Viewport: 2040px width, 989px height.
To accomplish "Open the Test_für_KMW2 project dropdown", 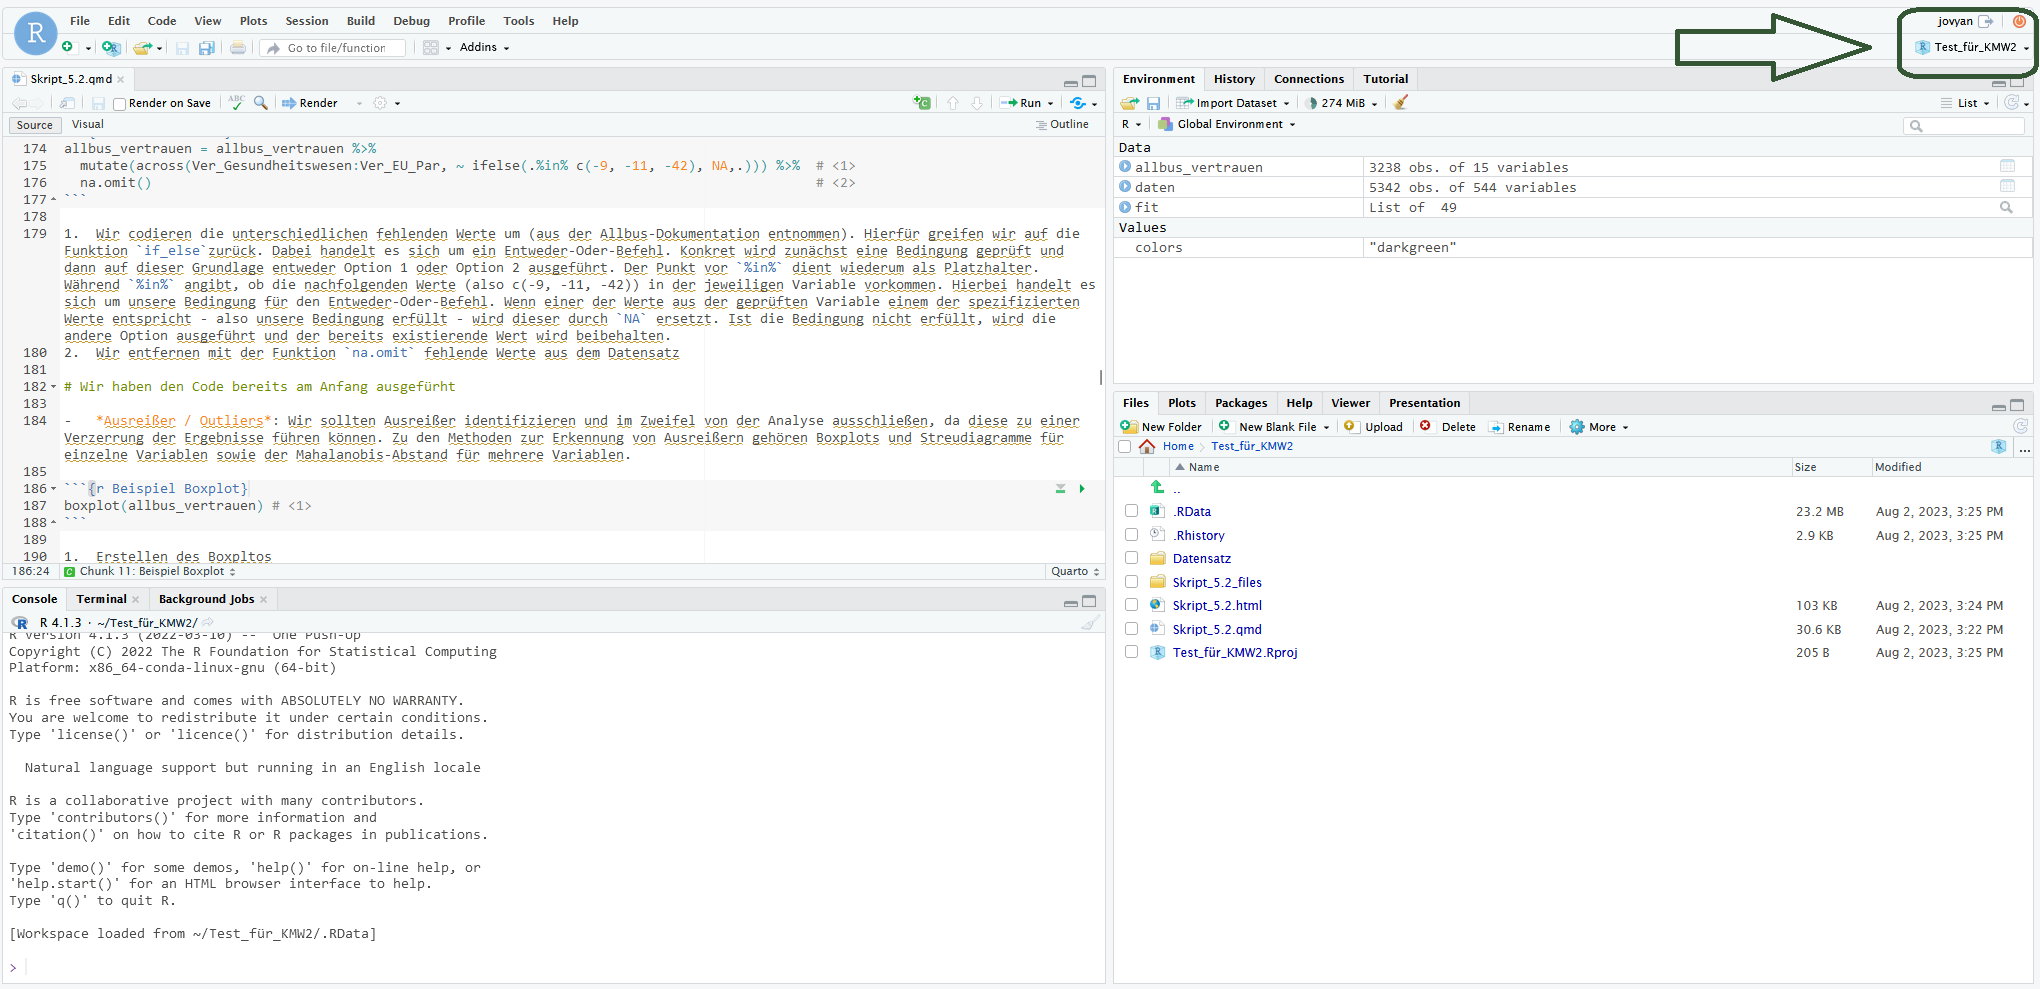I will coord(1972,47).
